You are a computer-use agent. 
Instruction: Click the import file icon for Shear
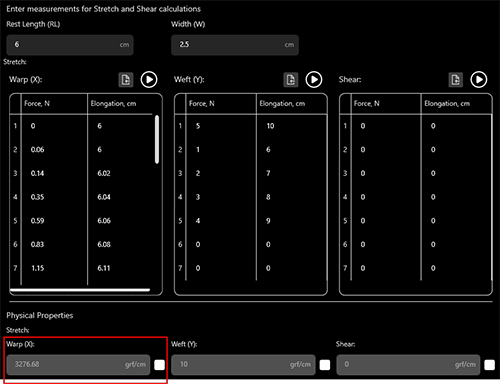pyautogui.click(x=455, y=80)
